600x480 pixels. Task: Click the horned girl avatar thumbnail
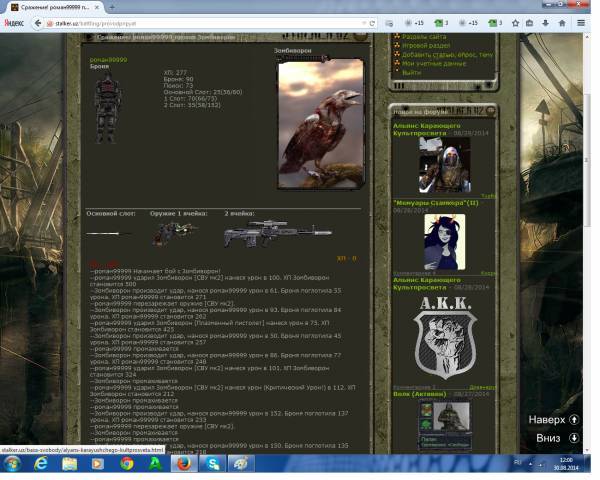click(x=445, y=242)
